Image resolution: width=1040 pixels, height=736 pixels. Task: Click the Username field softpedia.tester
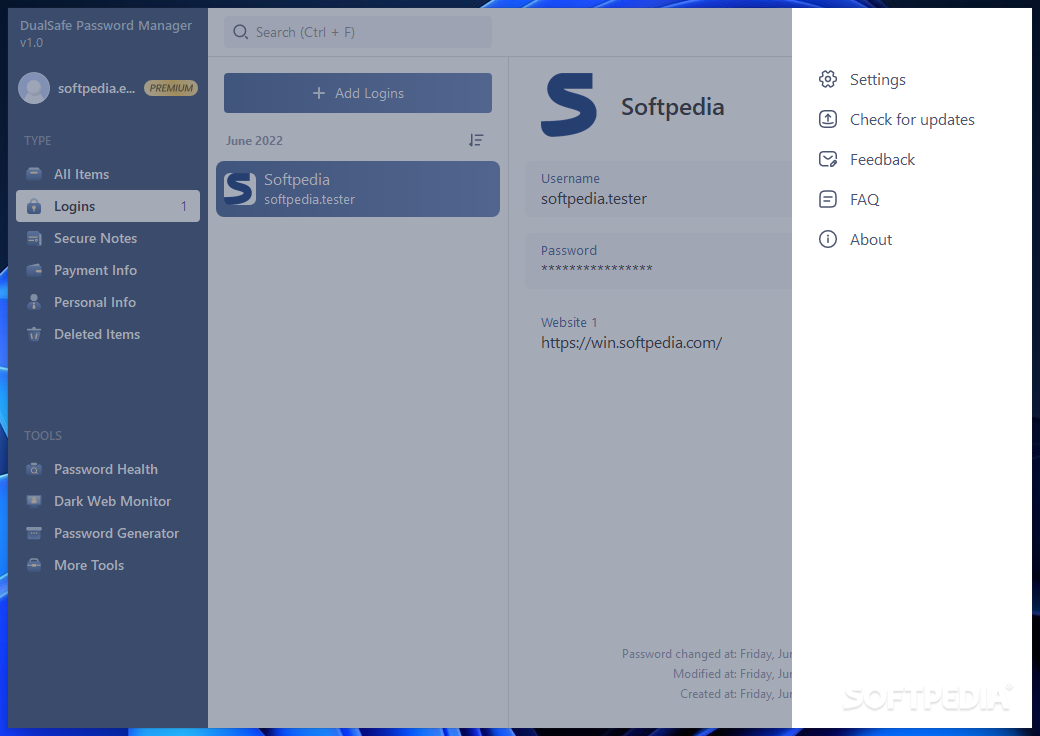658,189
